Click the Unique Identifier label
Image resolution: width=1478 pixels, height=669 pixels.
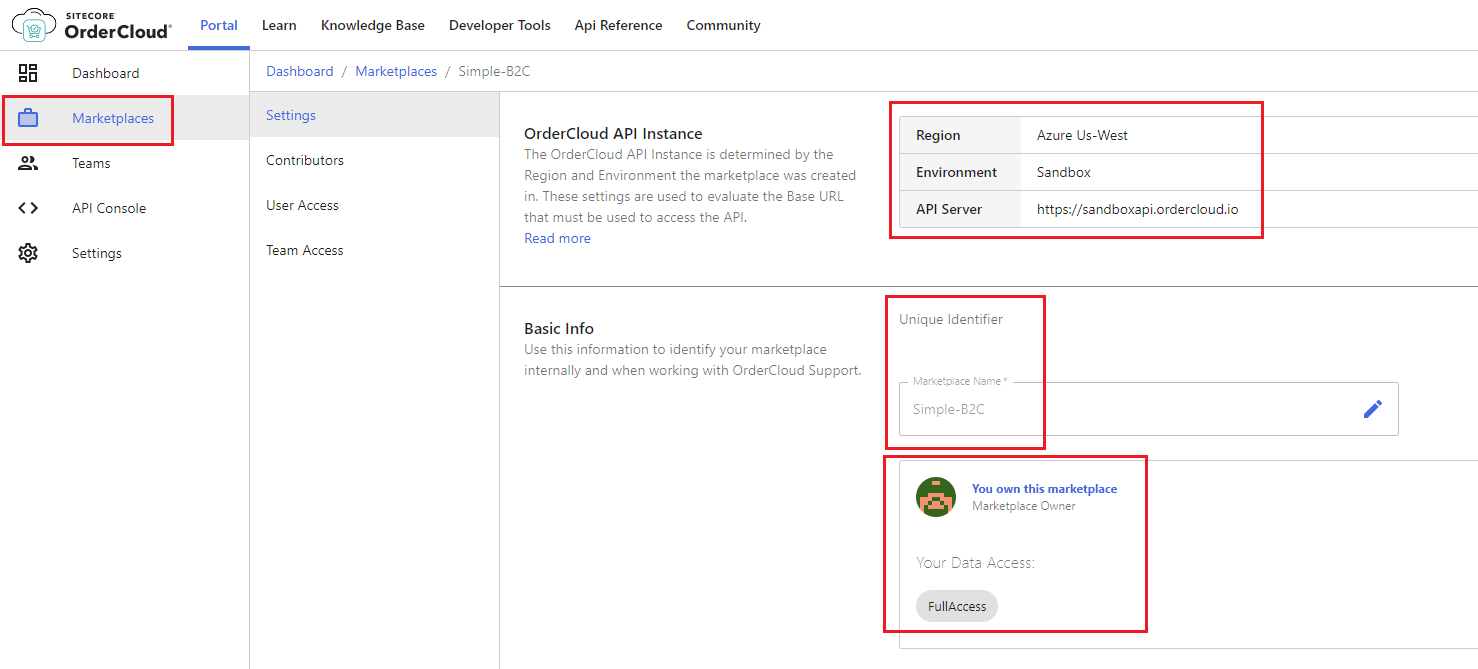click(951, 319)
